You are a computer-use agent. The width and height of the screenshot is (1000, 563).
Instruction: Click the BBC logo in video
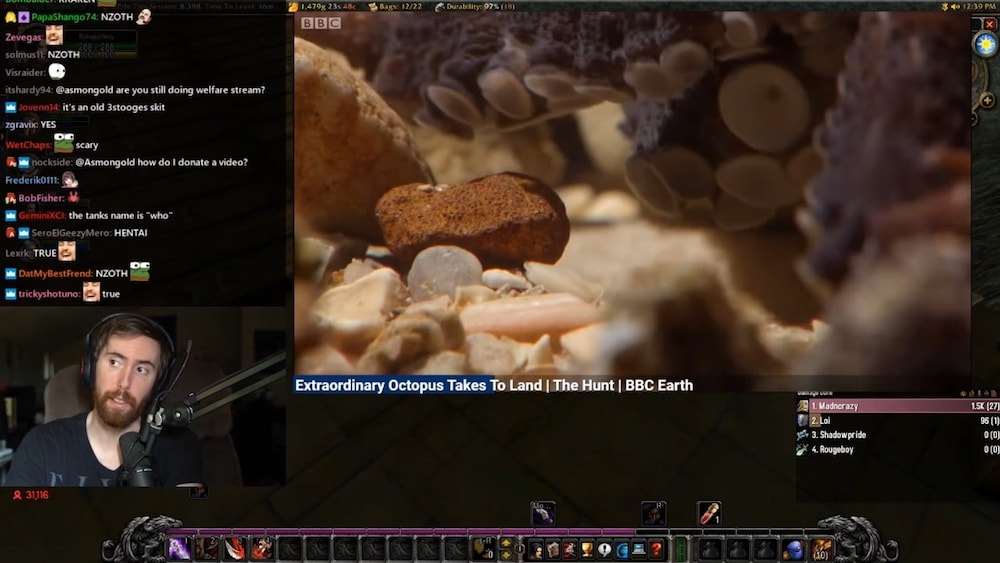(321, 23)
